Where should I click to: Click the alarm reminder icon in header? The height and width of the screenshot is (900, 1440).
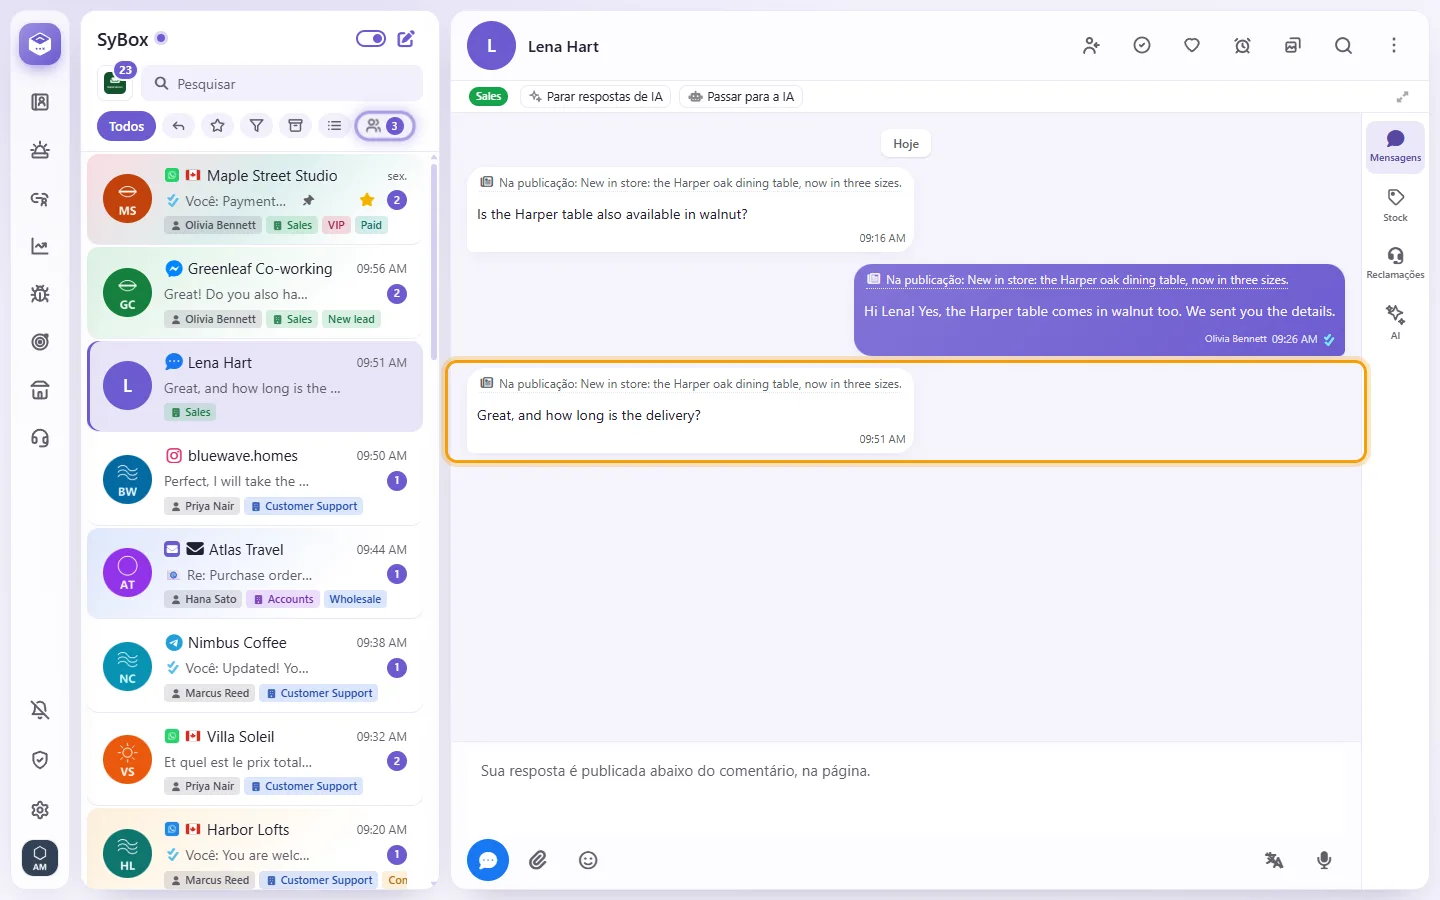tap(1242, 46)
